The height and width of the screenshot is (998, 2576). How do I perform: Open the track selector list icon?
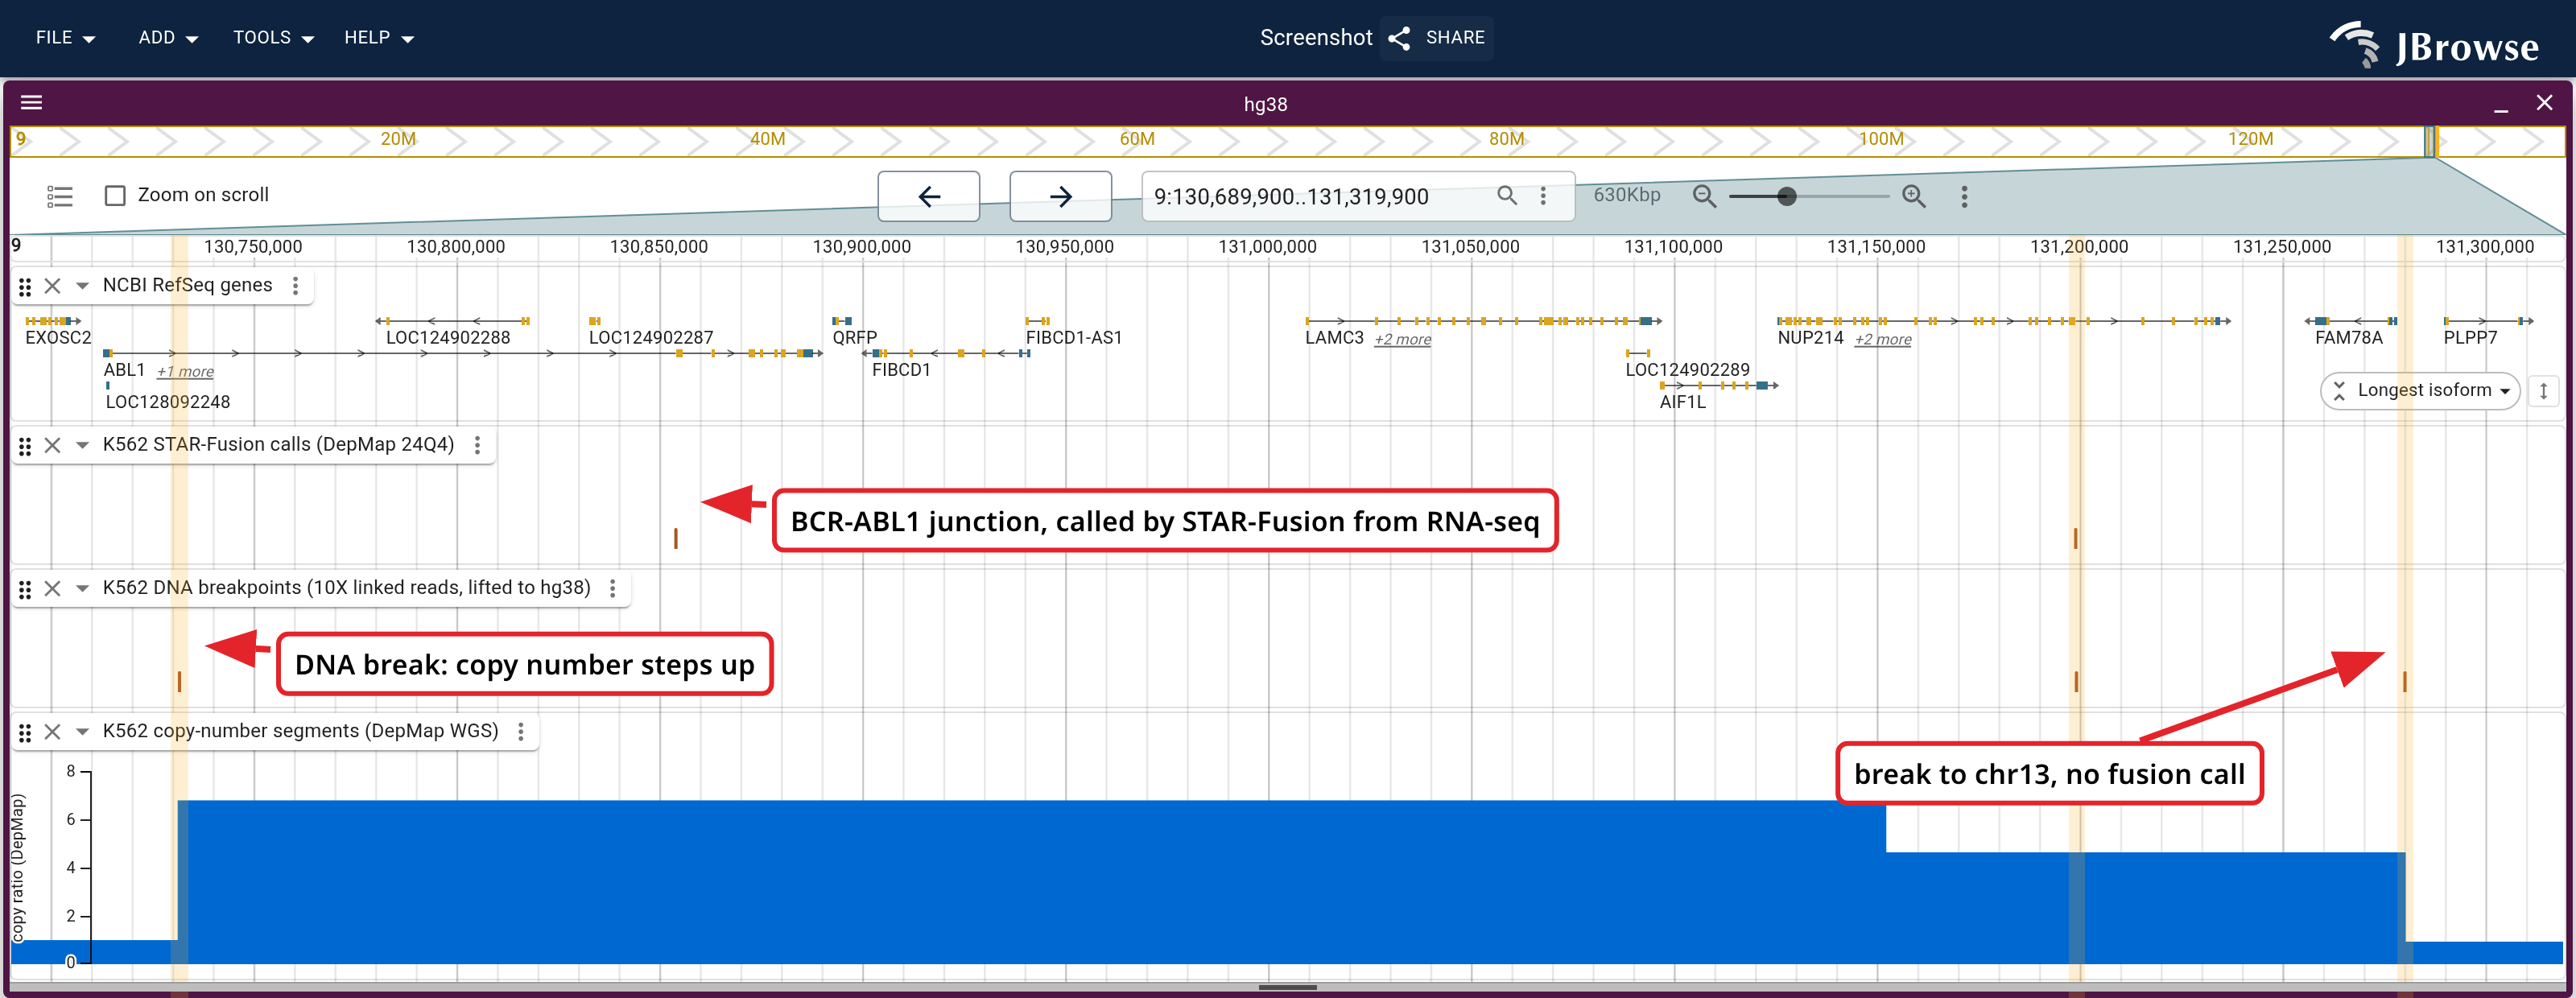tap(60, 196)
